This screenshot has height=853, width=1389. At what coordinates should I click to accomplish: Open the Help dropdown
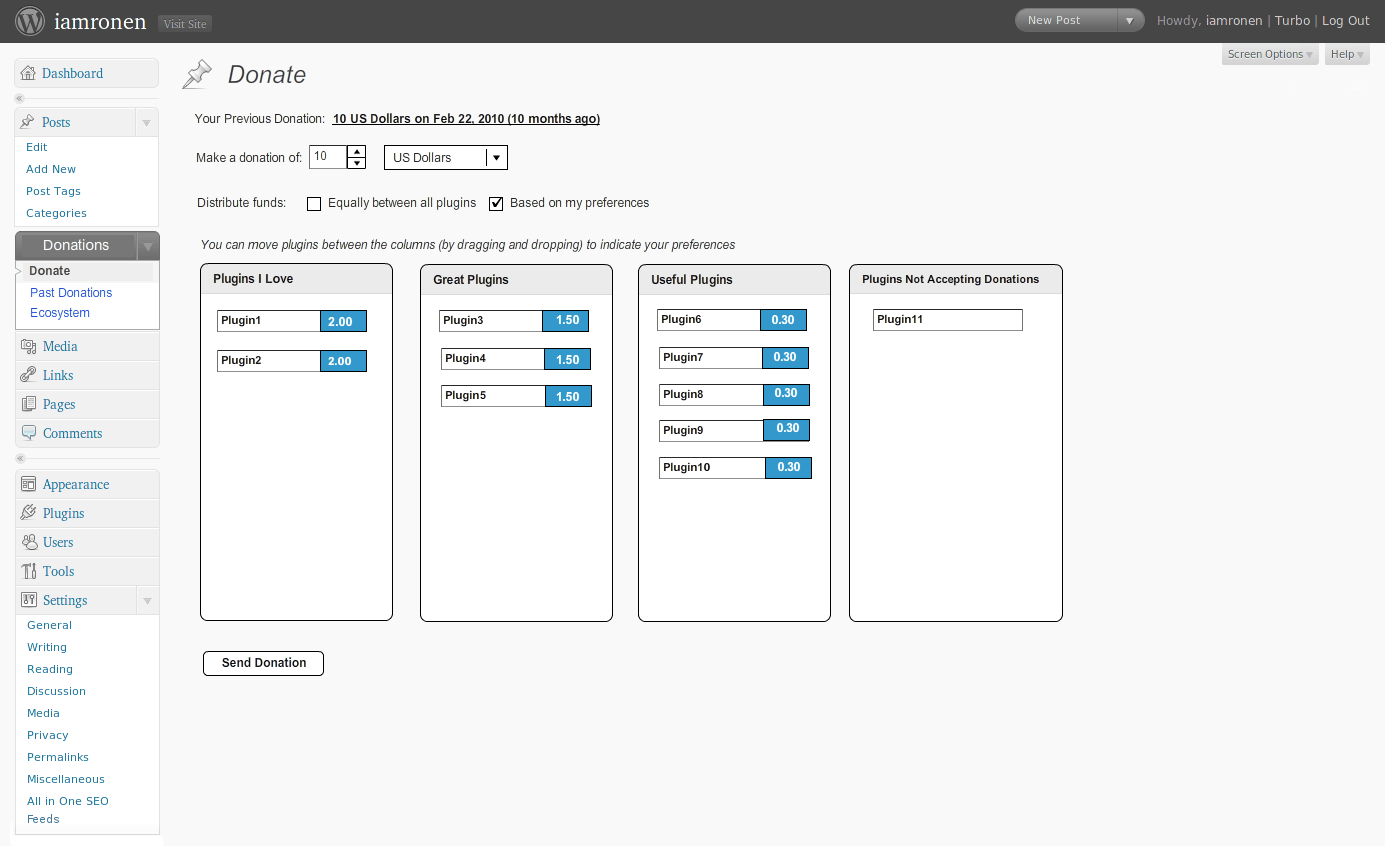1347,54
